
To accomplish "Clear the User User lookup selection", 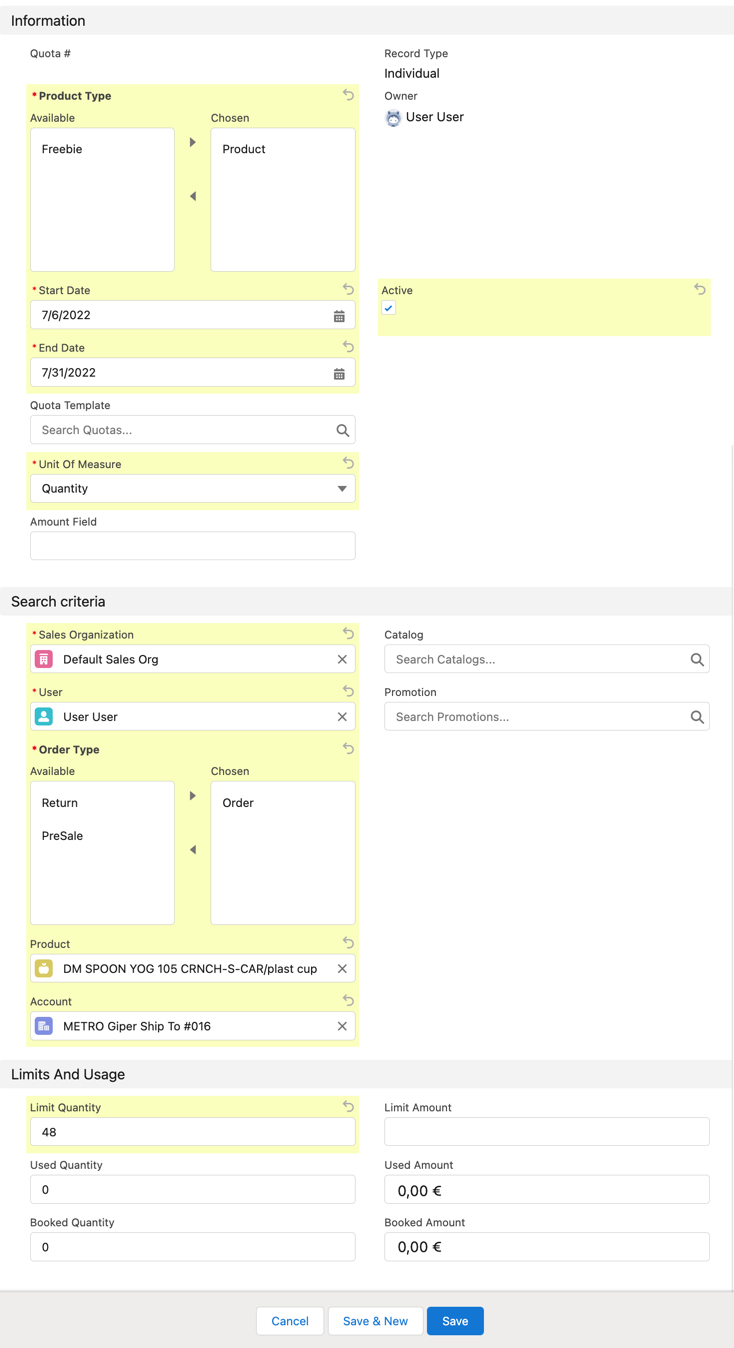I will pos(341,716).
